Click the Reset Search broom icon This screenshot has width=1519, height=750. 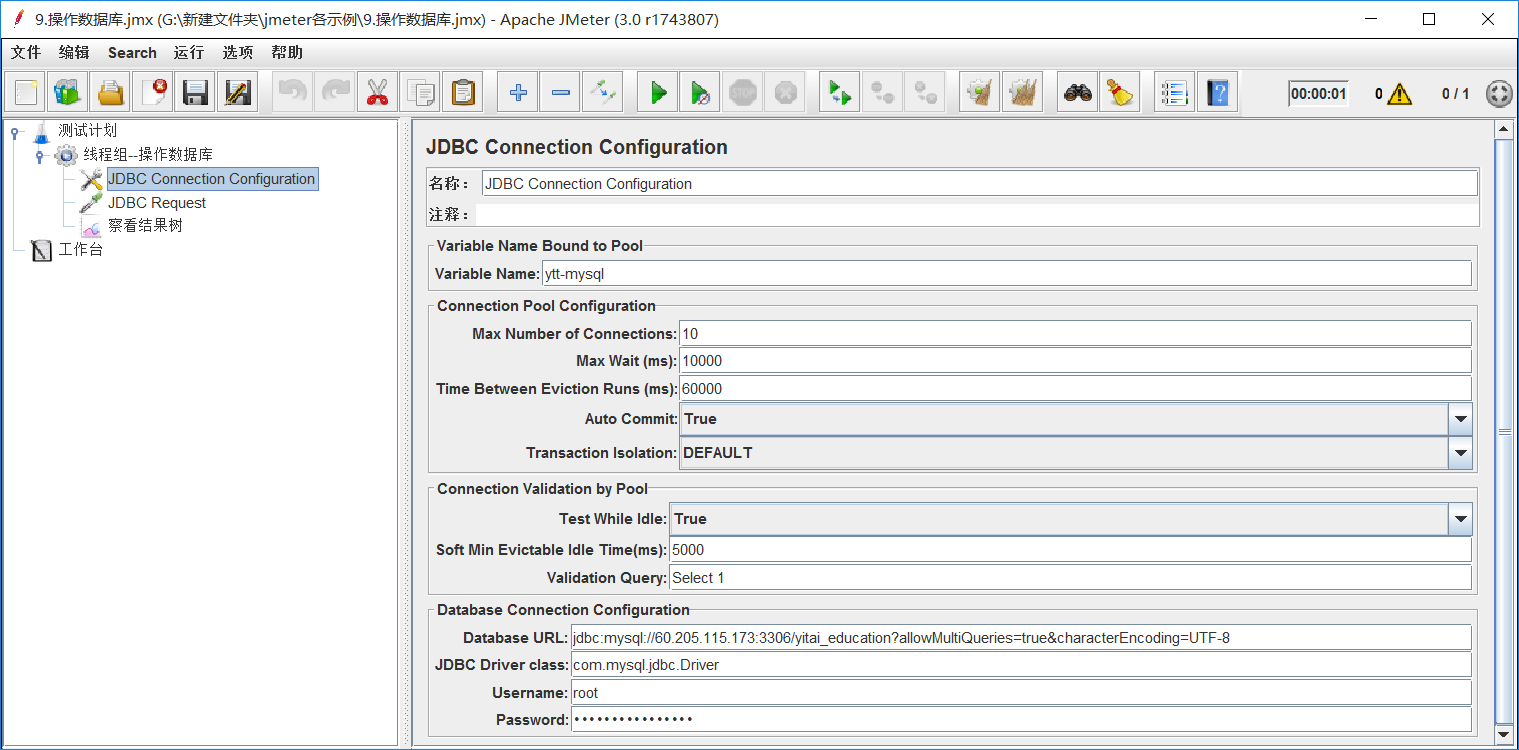click(x=1120, y=93)
